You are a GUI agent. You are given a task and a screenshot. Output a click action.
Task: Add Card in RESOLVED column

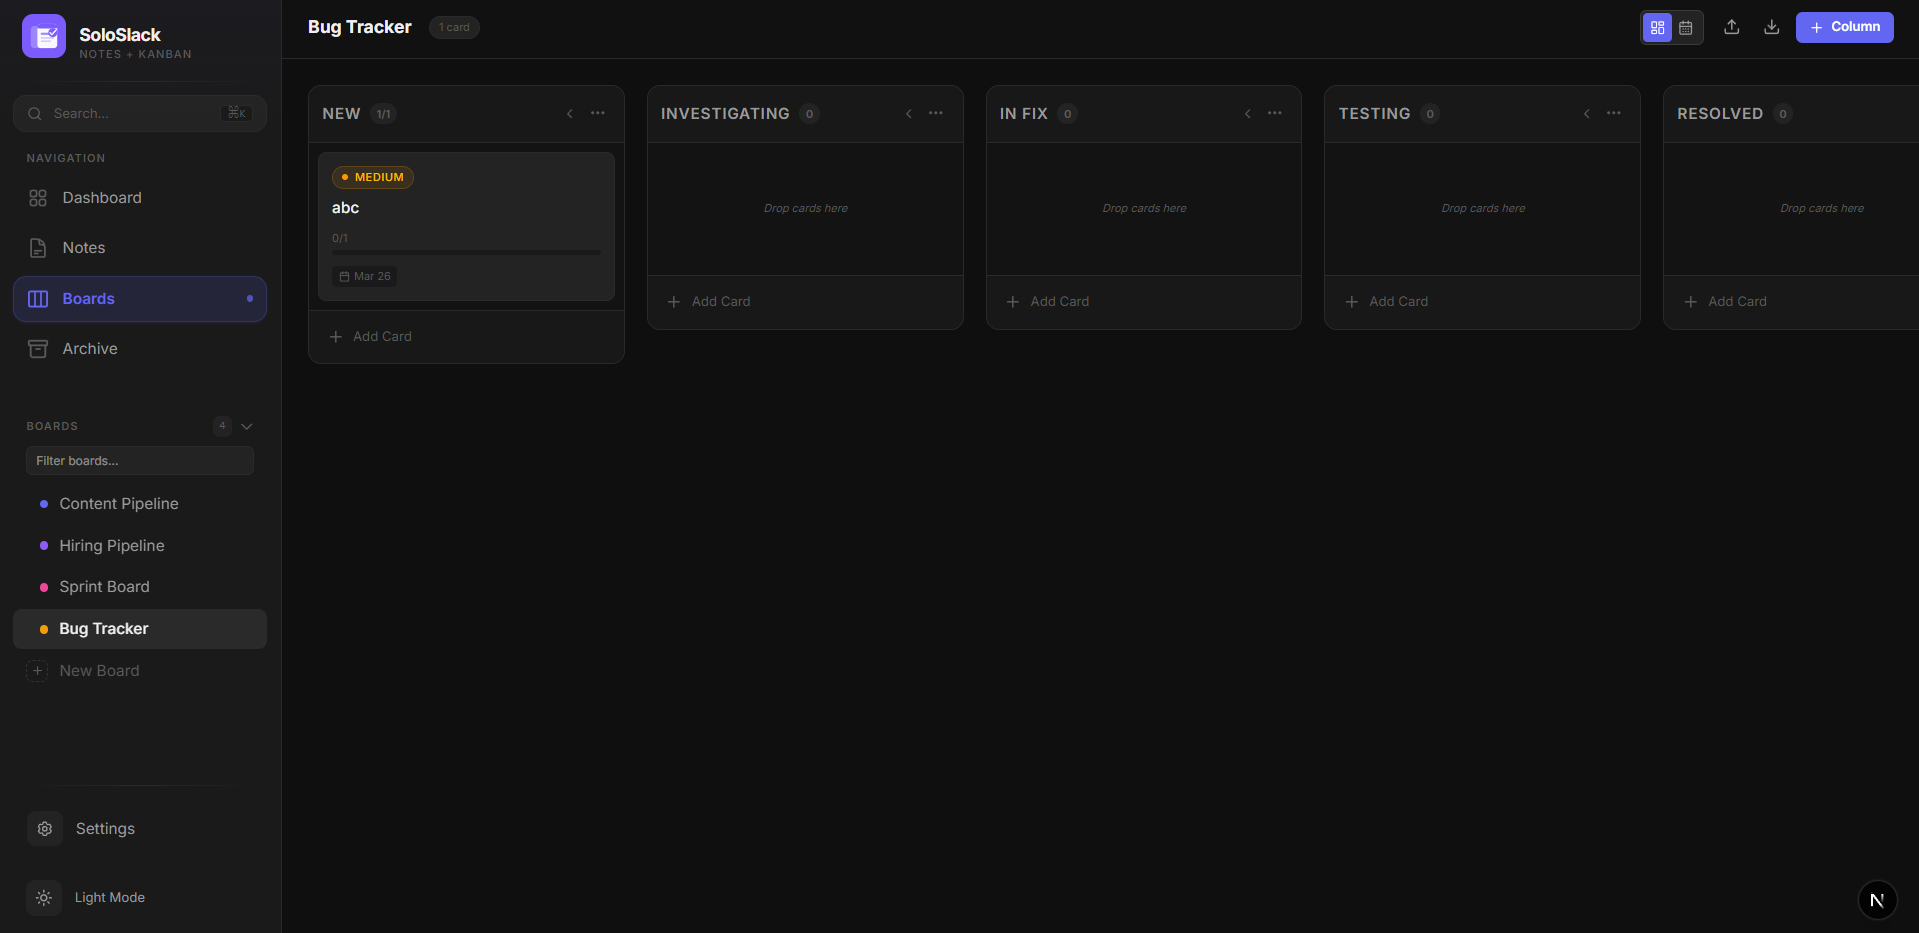click(x=1796, y=302)
